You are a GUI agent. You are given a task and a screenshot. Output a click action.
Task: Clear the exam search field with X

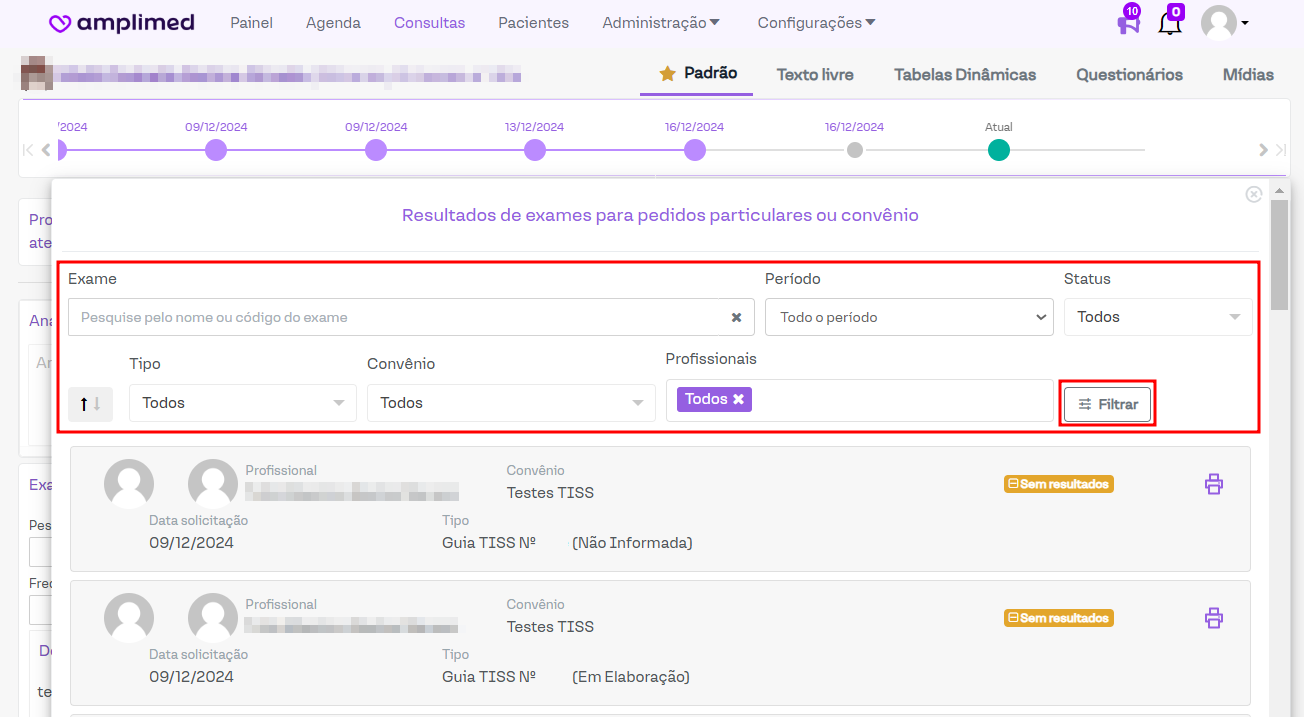(x=736, y=317)
